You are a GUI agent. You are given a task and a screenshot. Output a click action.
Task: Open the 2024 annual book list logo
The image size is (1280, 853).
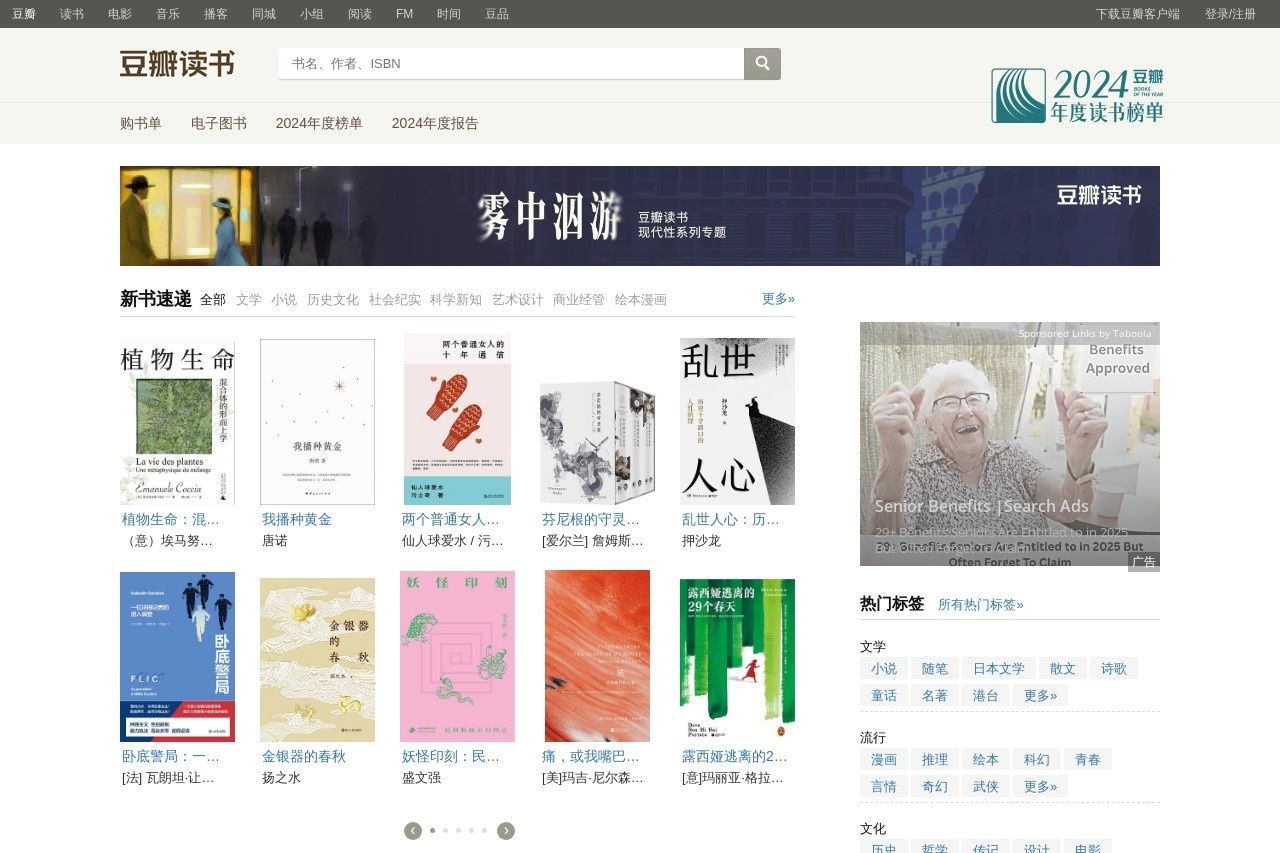(x=1077, y=96)
